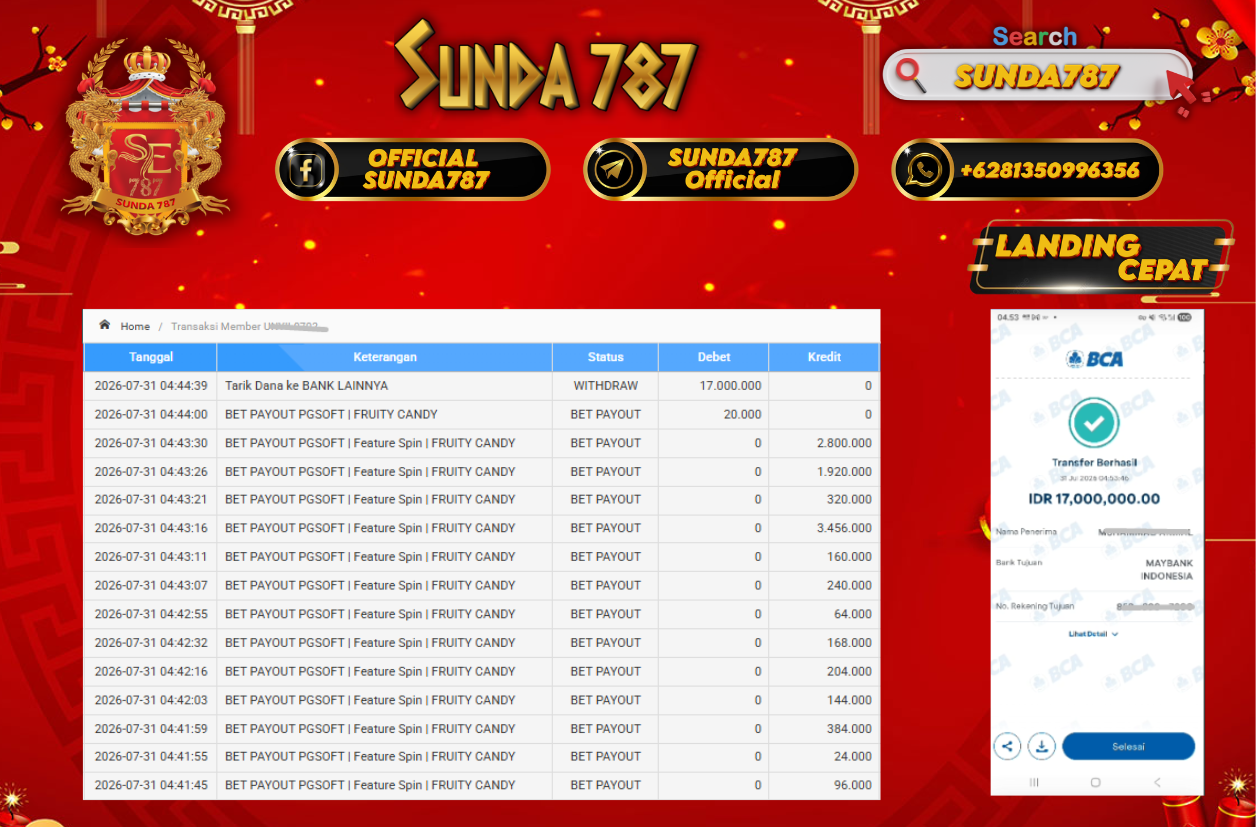Click date 2026-07-31 04:42:55
This screenshot has height=827, width=1256.
pos(151,614)
